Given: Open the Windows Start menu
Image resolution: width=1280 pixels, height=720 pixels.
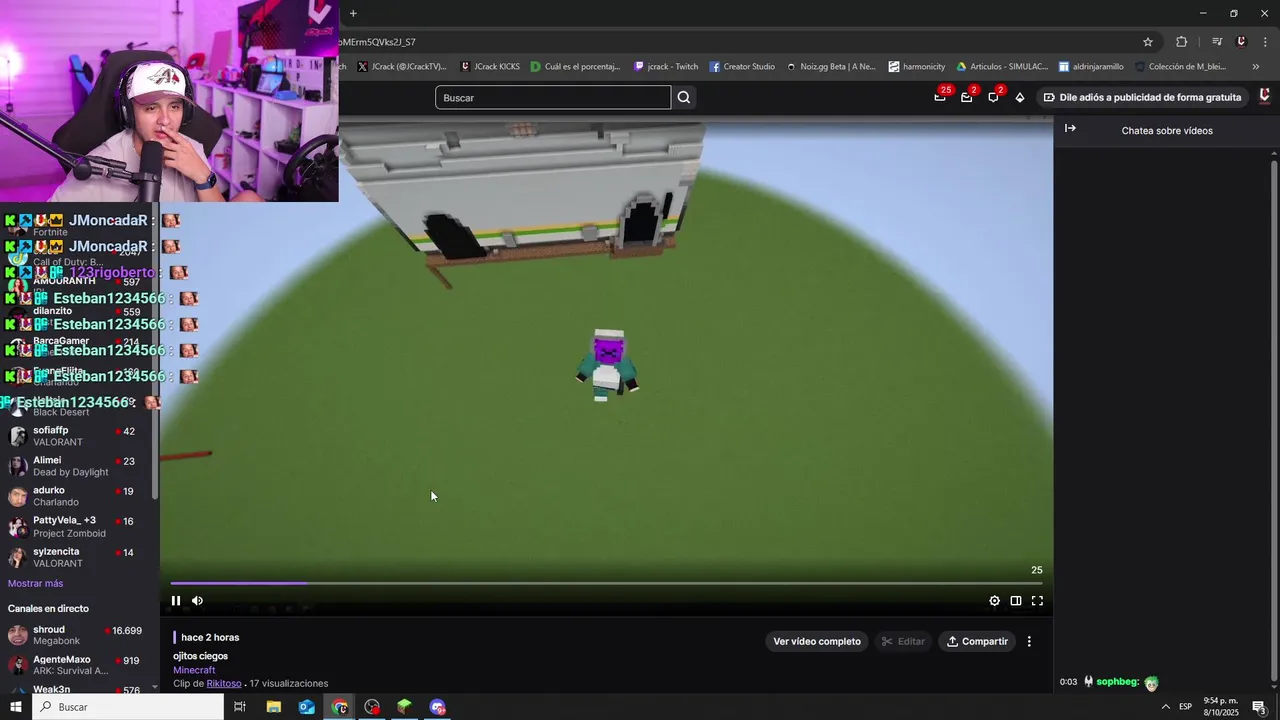Looking at the screenshot, I should point(16,707).
